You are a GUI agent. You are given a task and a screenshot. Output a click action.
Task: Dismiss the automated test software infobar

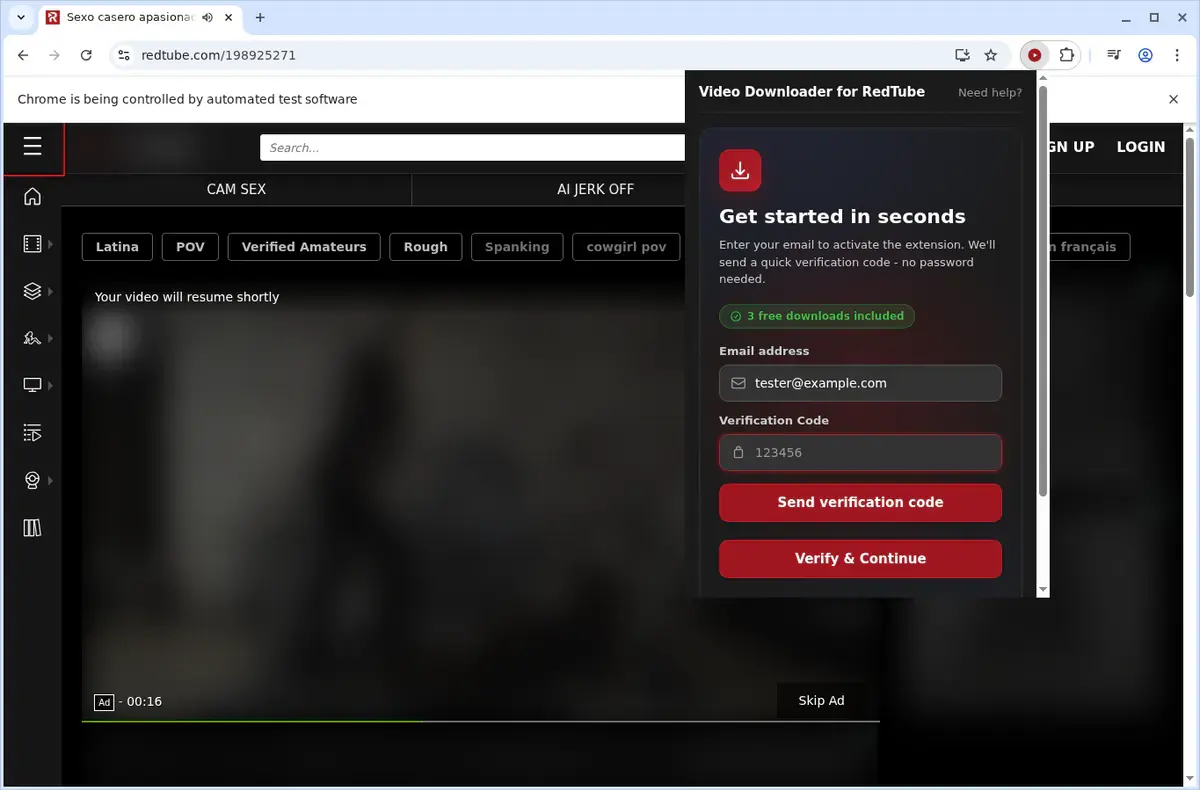click(1174, 99)
